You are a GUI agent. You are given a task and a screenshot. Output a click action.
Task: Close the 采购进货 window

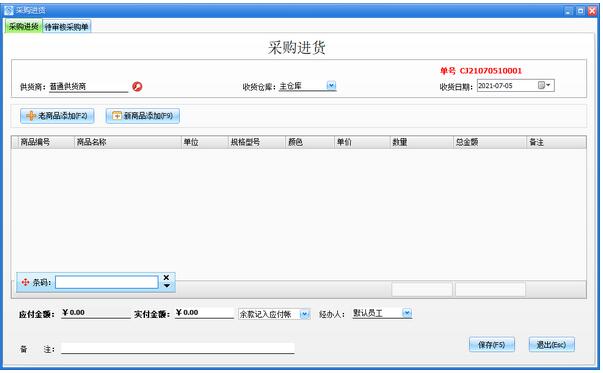592,11
